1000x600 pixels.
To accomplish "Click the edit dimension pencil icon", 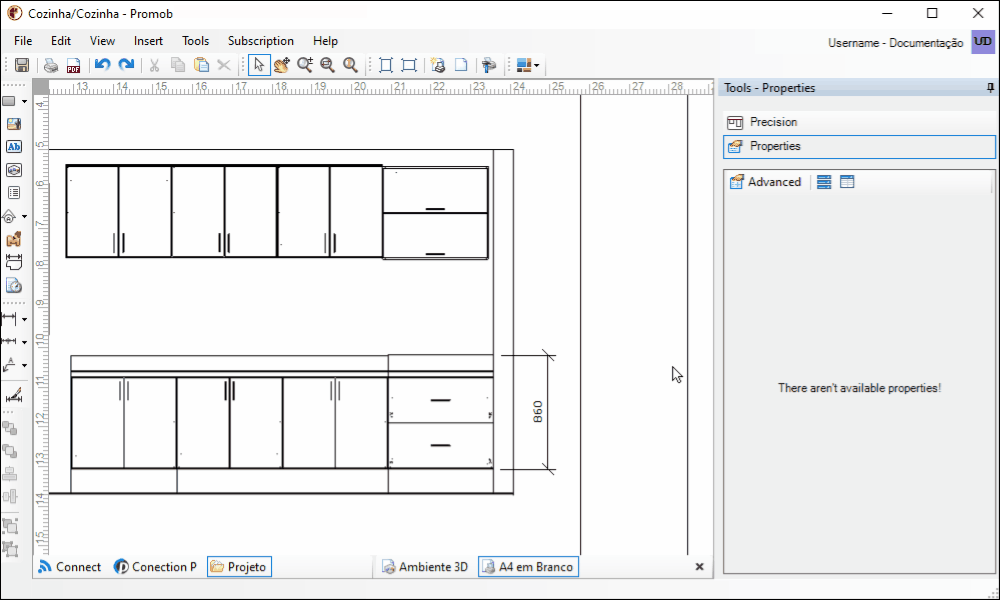I will point(13,395).
